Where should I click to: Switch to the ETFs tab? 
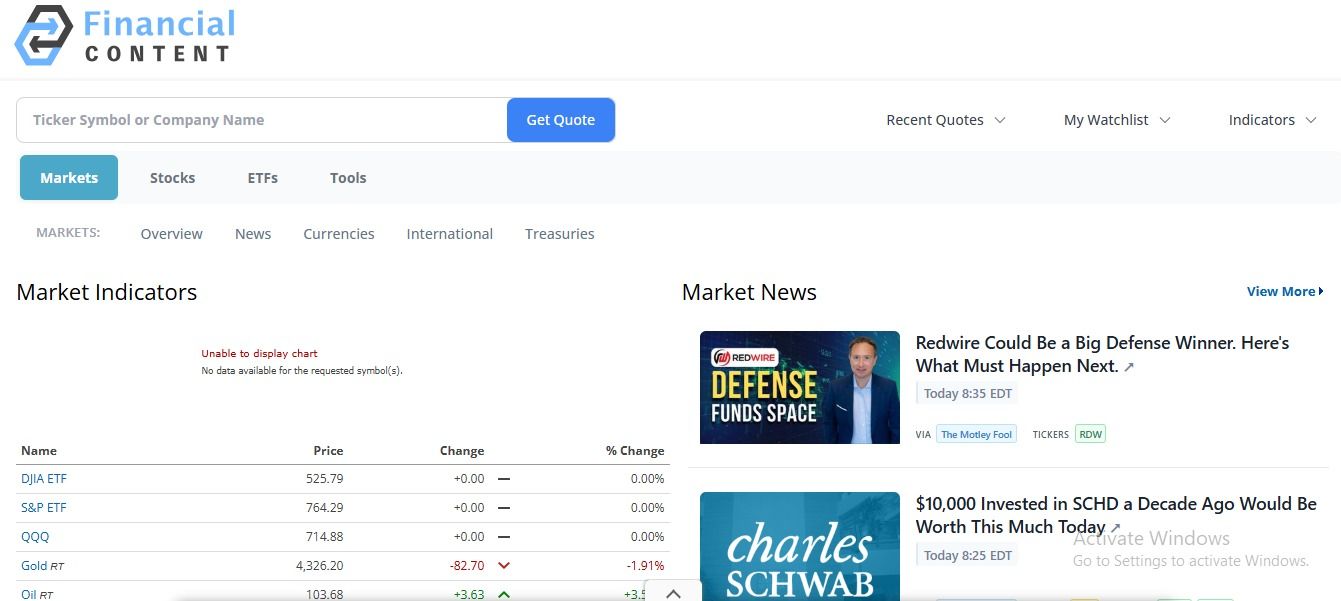(x=263, y=178)
